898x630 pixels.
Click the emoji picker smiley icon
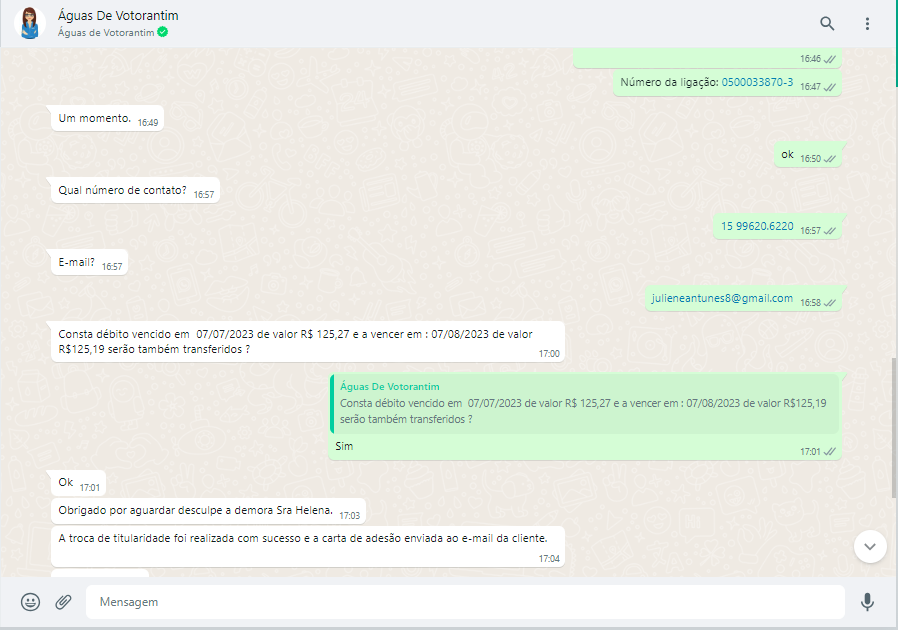point(31,602)
